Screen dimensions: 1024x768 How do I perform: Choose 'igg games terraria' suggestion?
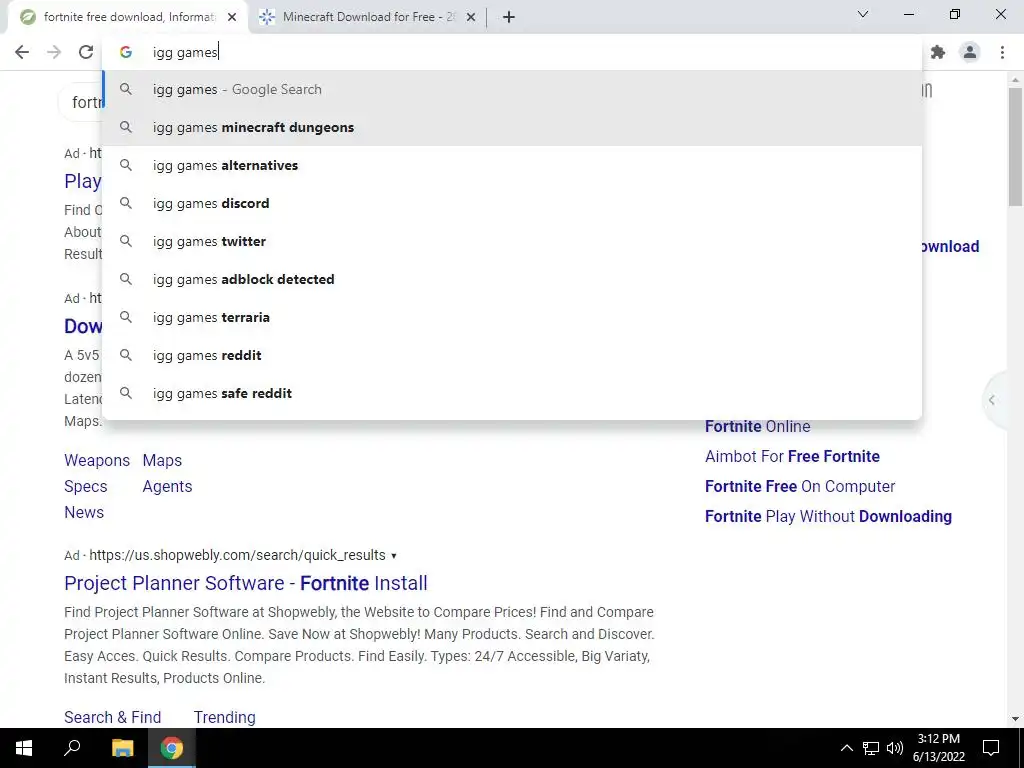click(x=513, y=317)
